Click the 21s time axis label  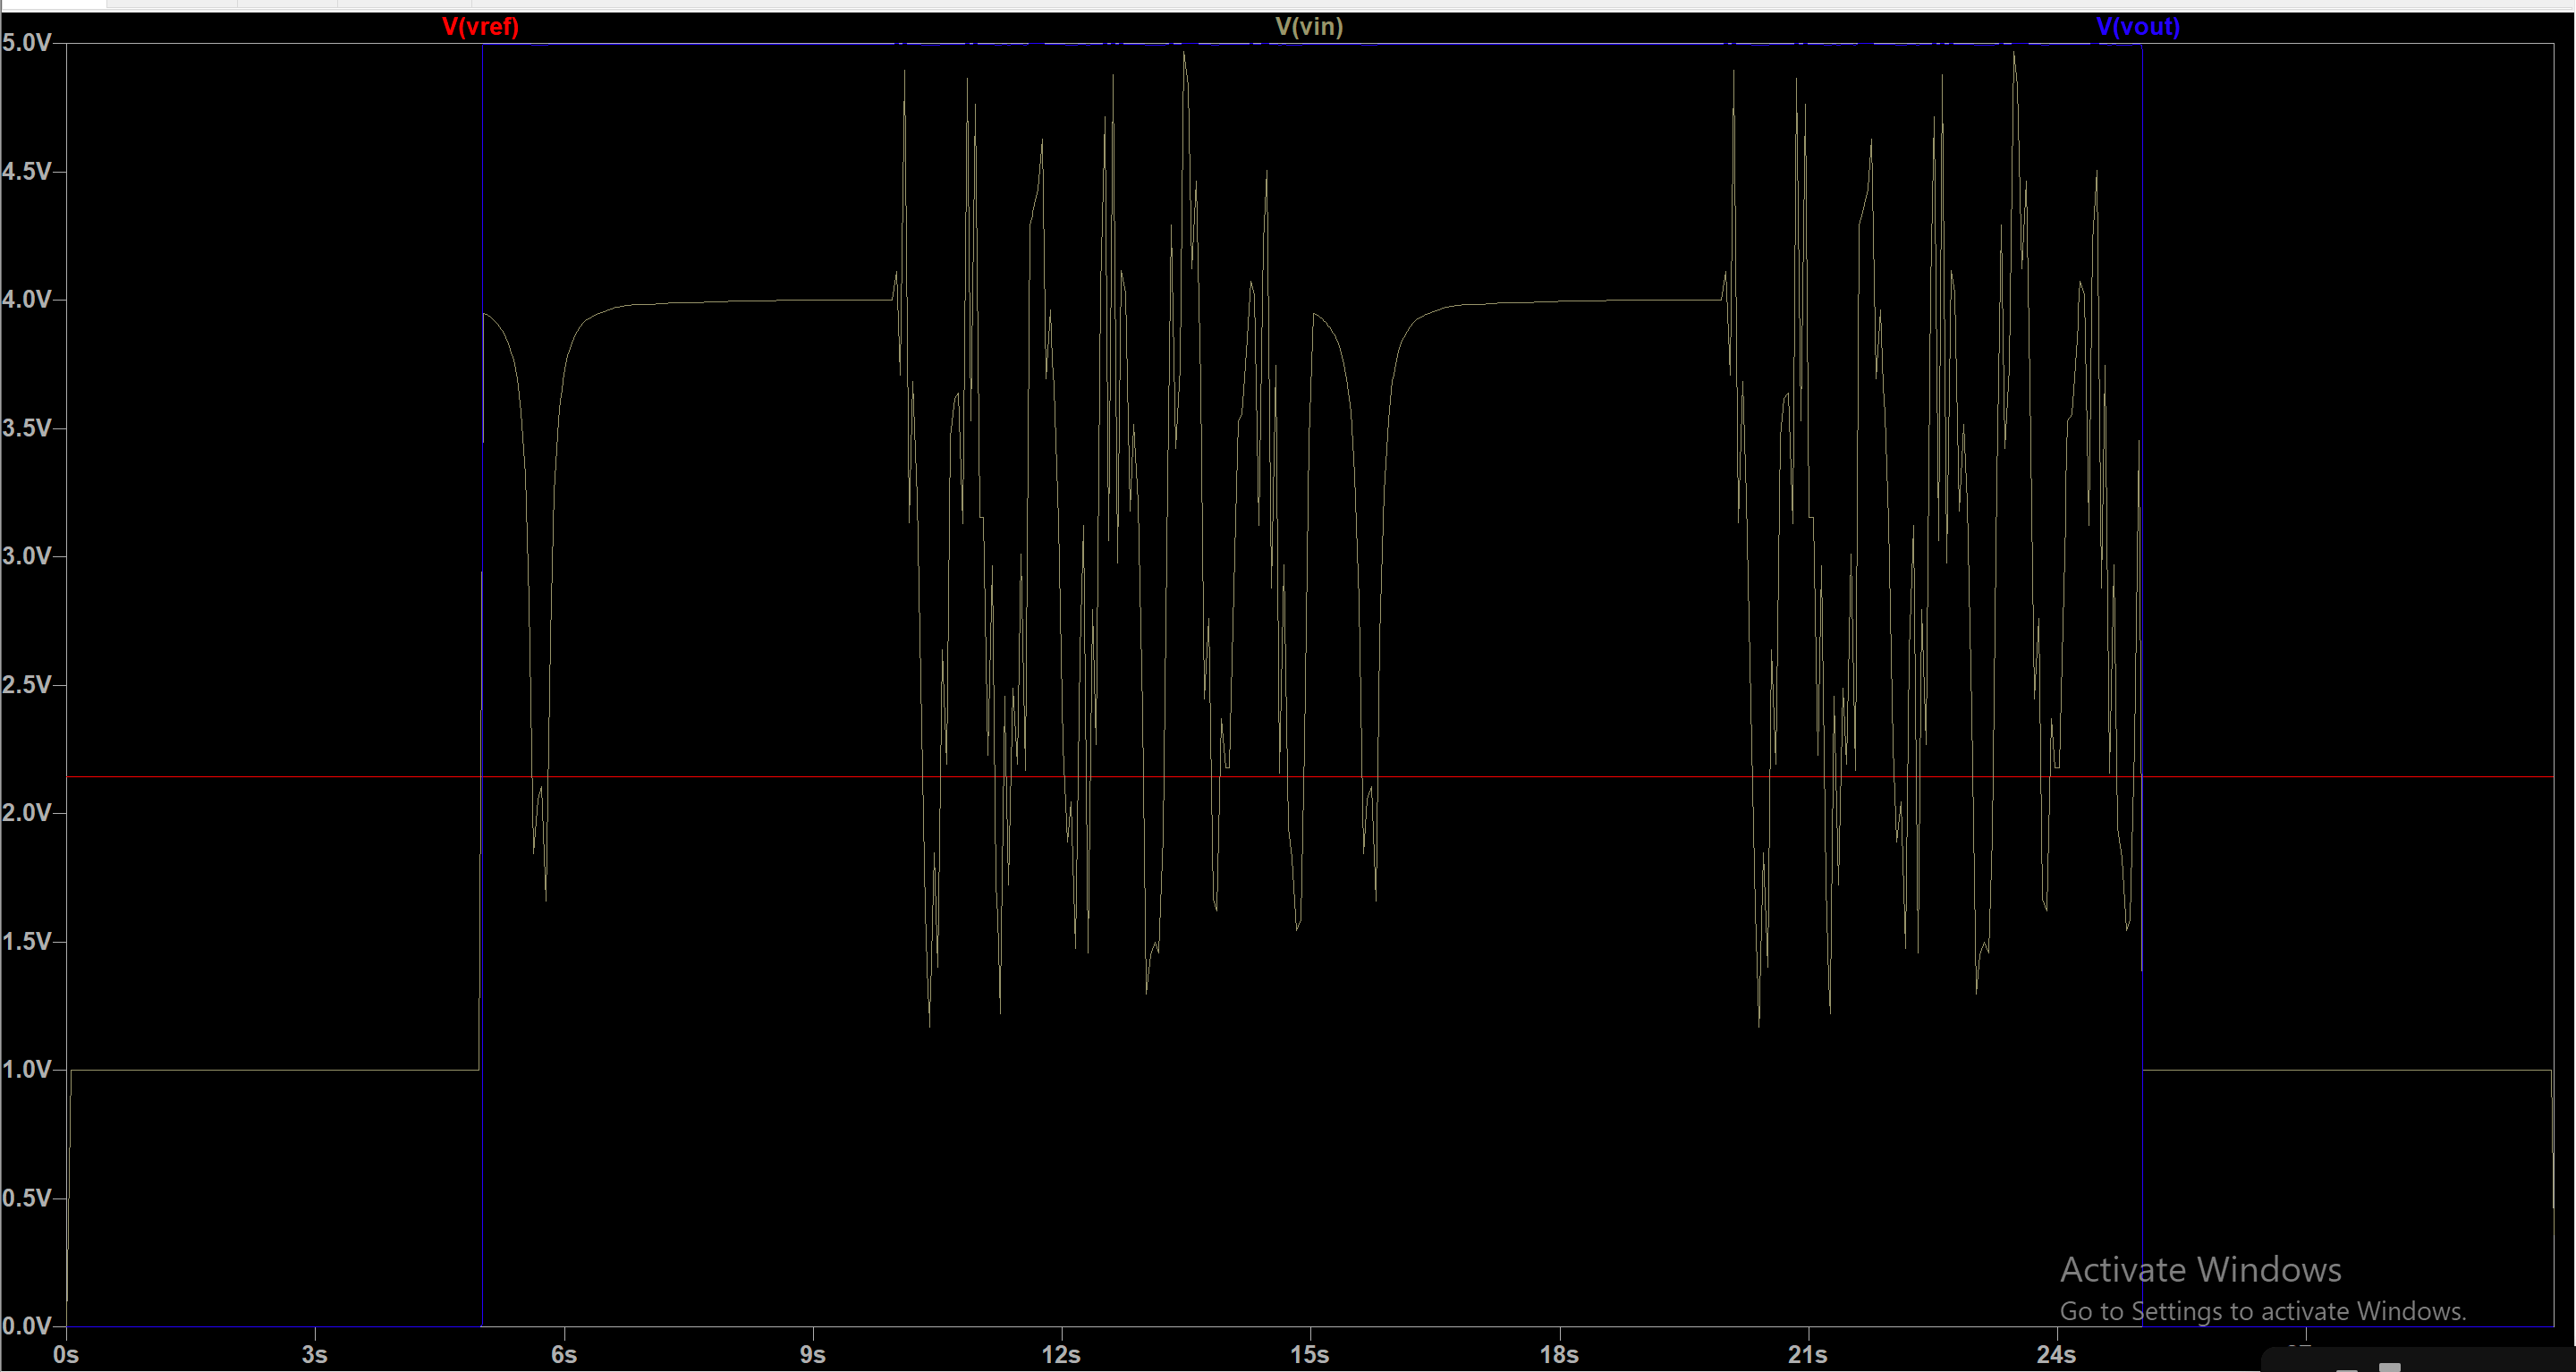tap(1807, 1355)
